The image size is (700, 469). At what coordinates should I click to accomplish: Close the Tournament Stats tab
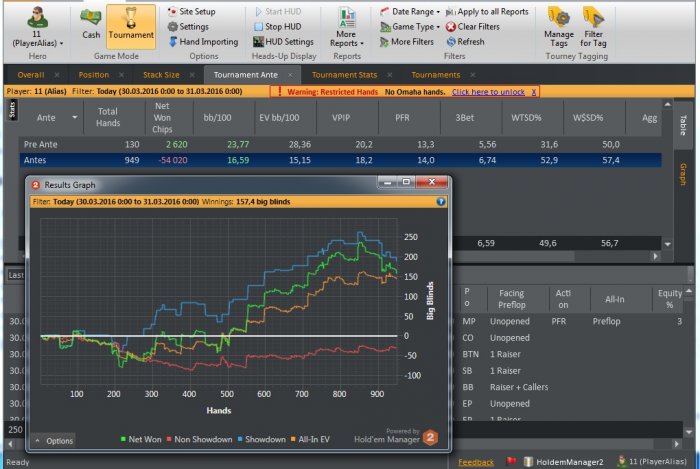pyautogui.click(x=390, y=75)
